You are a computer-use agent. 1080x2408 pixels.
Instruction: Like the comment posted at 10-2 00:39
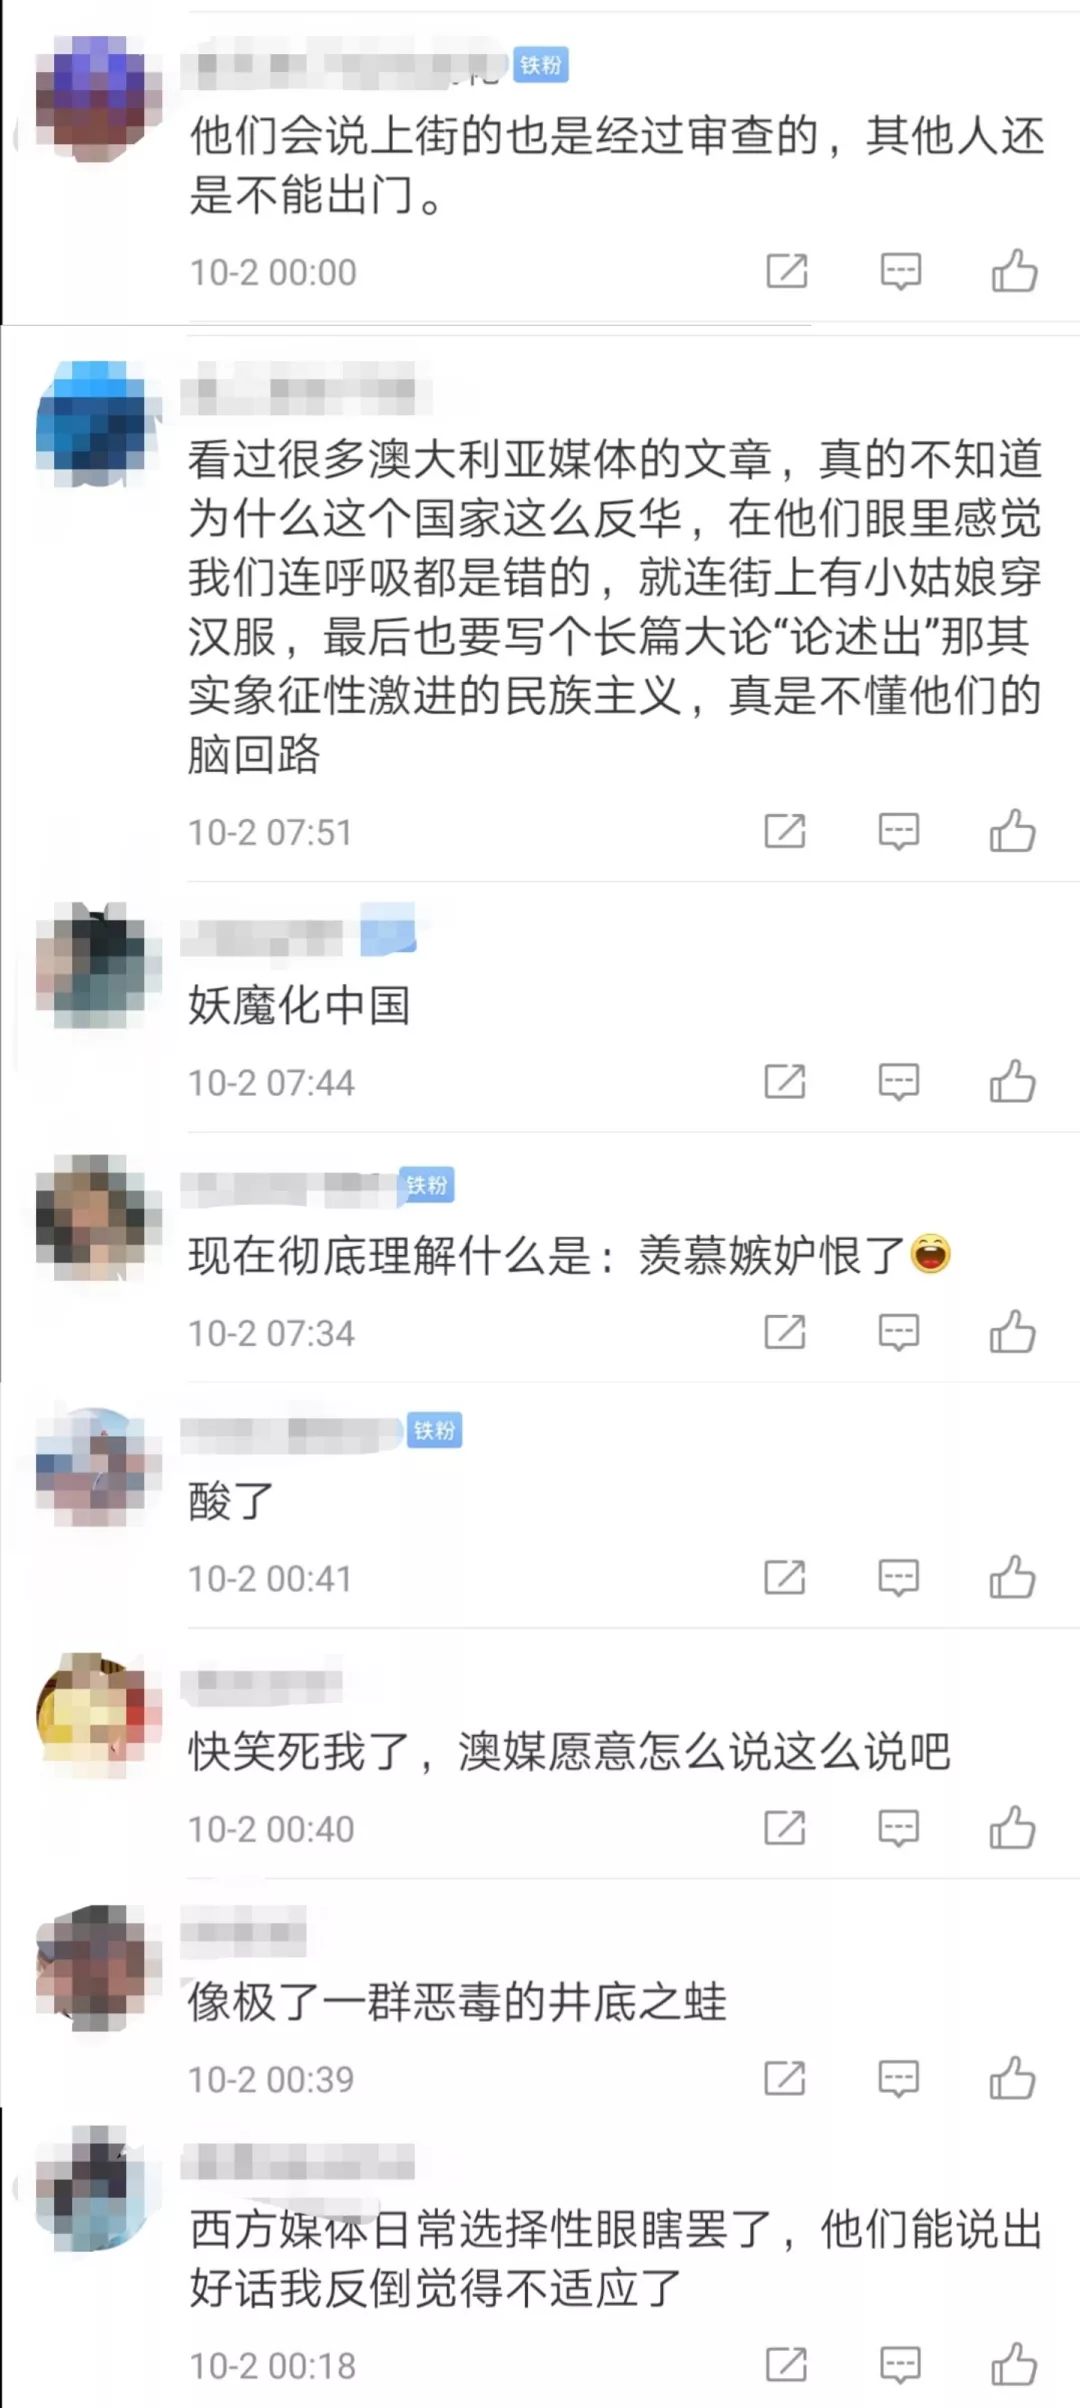point(1012,2079)
